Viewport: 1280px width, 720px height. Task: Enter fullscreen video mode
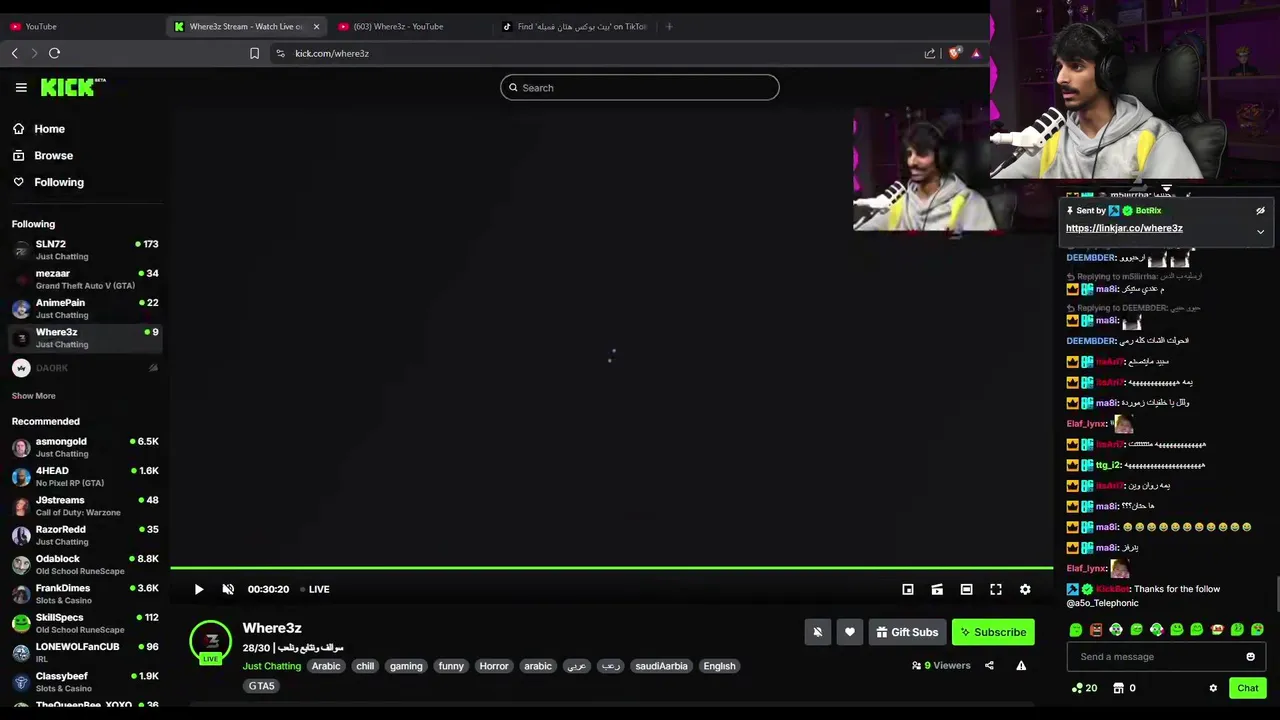coord(996,589)
